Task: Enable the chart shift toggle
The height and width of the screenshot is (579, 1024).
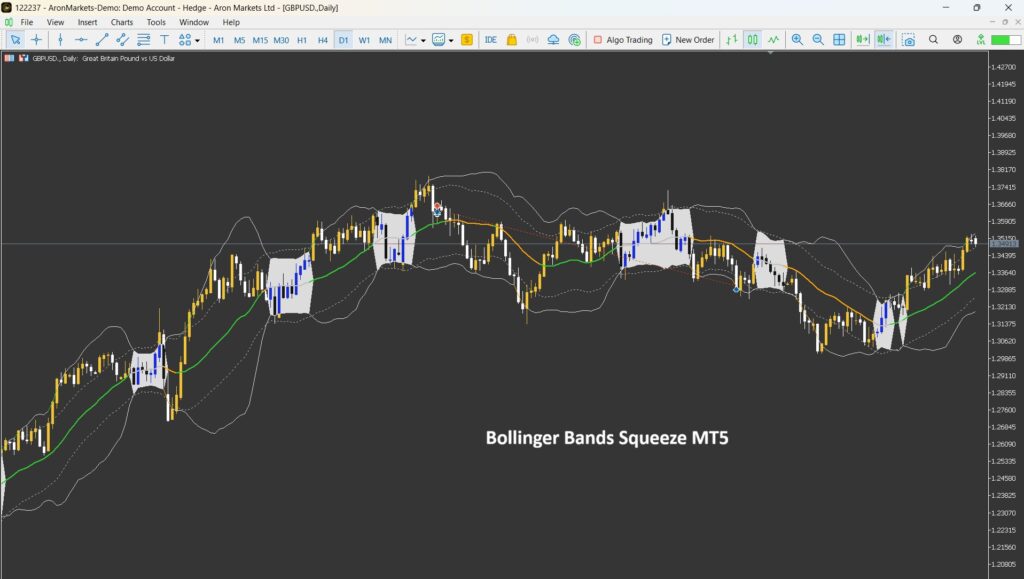Action: (x=883, y=40)
